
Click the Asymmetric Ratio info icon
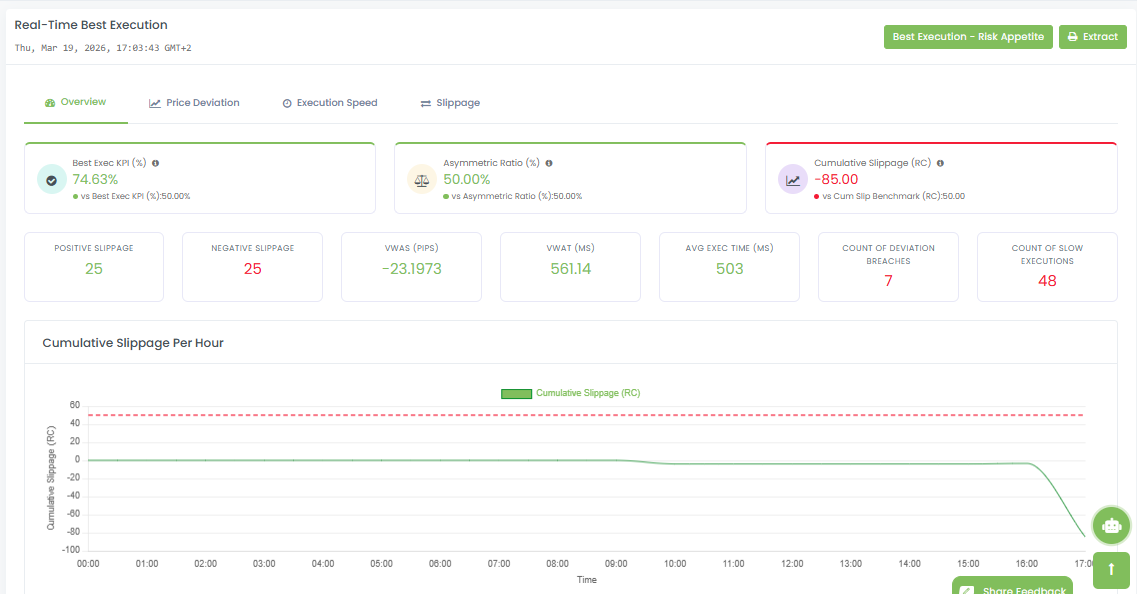click(x=549, y=163)
